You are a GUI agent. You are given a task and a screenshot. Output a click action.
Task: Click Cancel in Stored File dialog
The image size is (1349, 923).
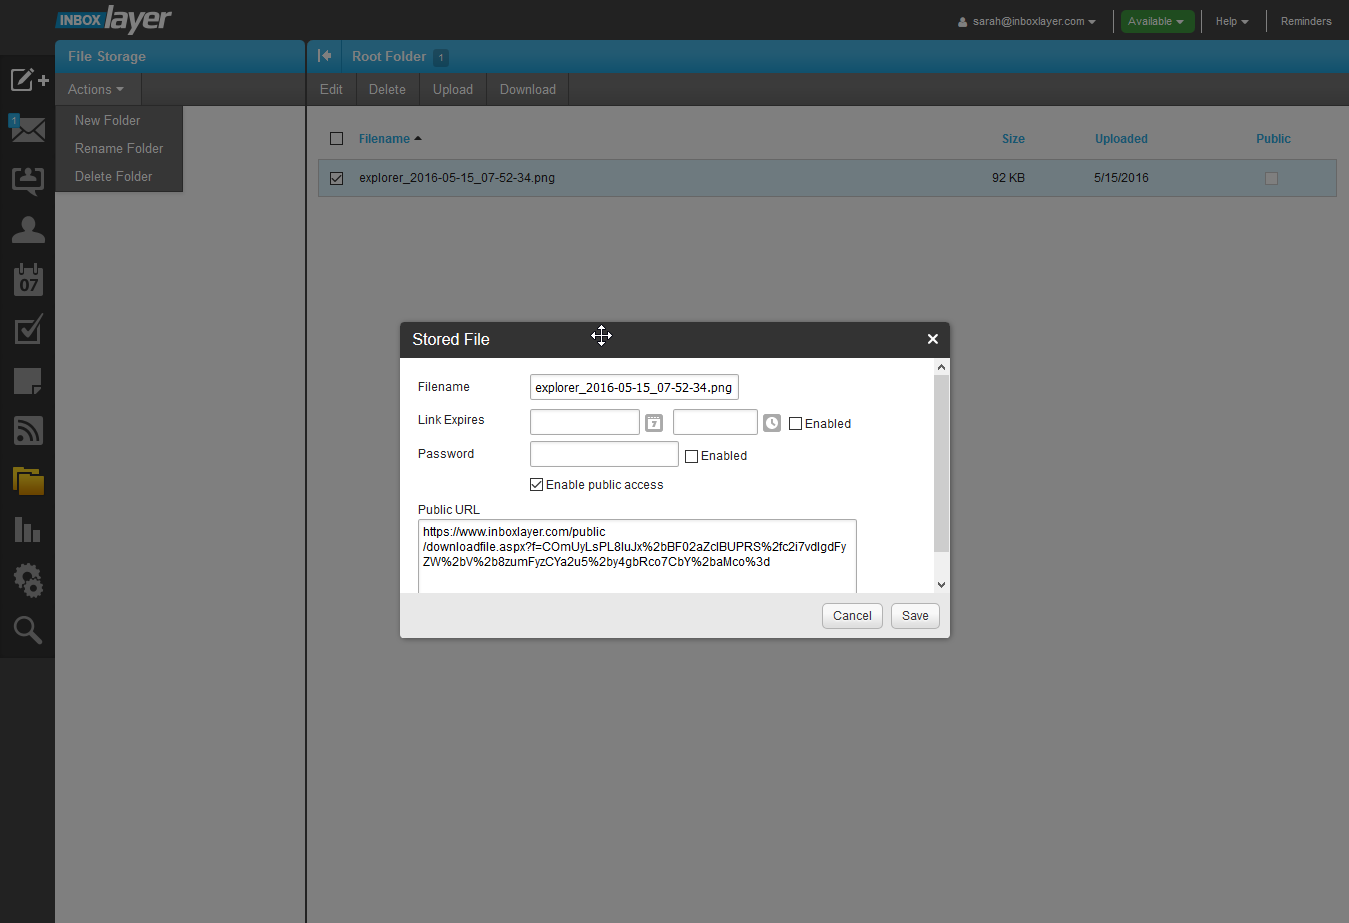852,616
